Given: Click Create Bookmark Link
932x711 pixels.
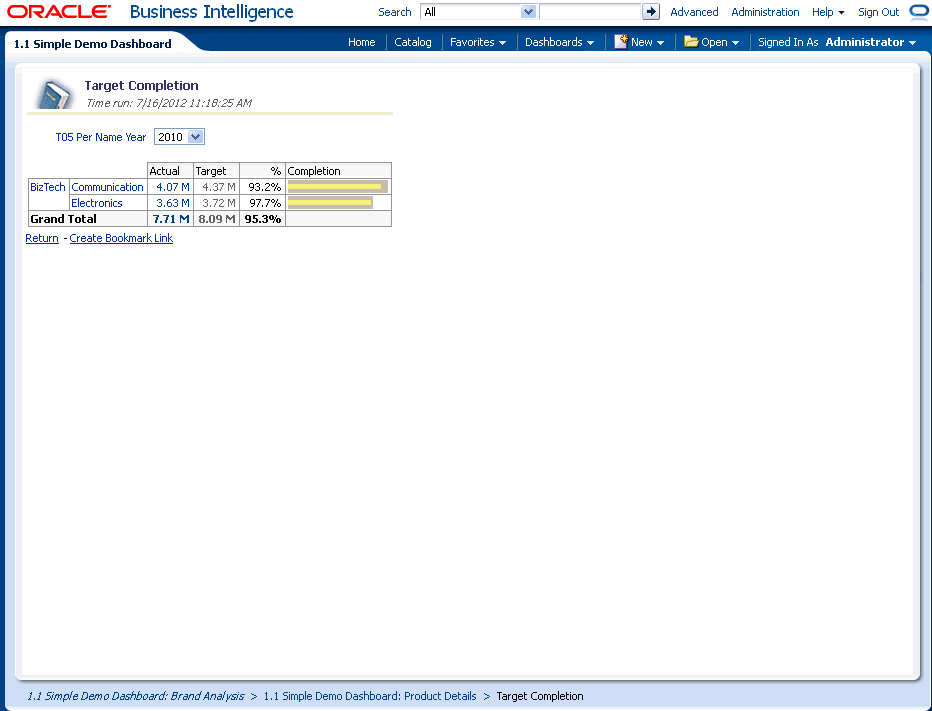Looking at the screenshot, I should pos(121,238).
